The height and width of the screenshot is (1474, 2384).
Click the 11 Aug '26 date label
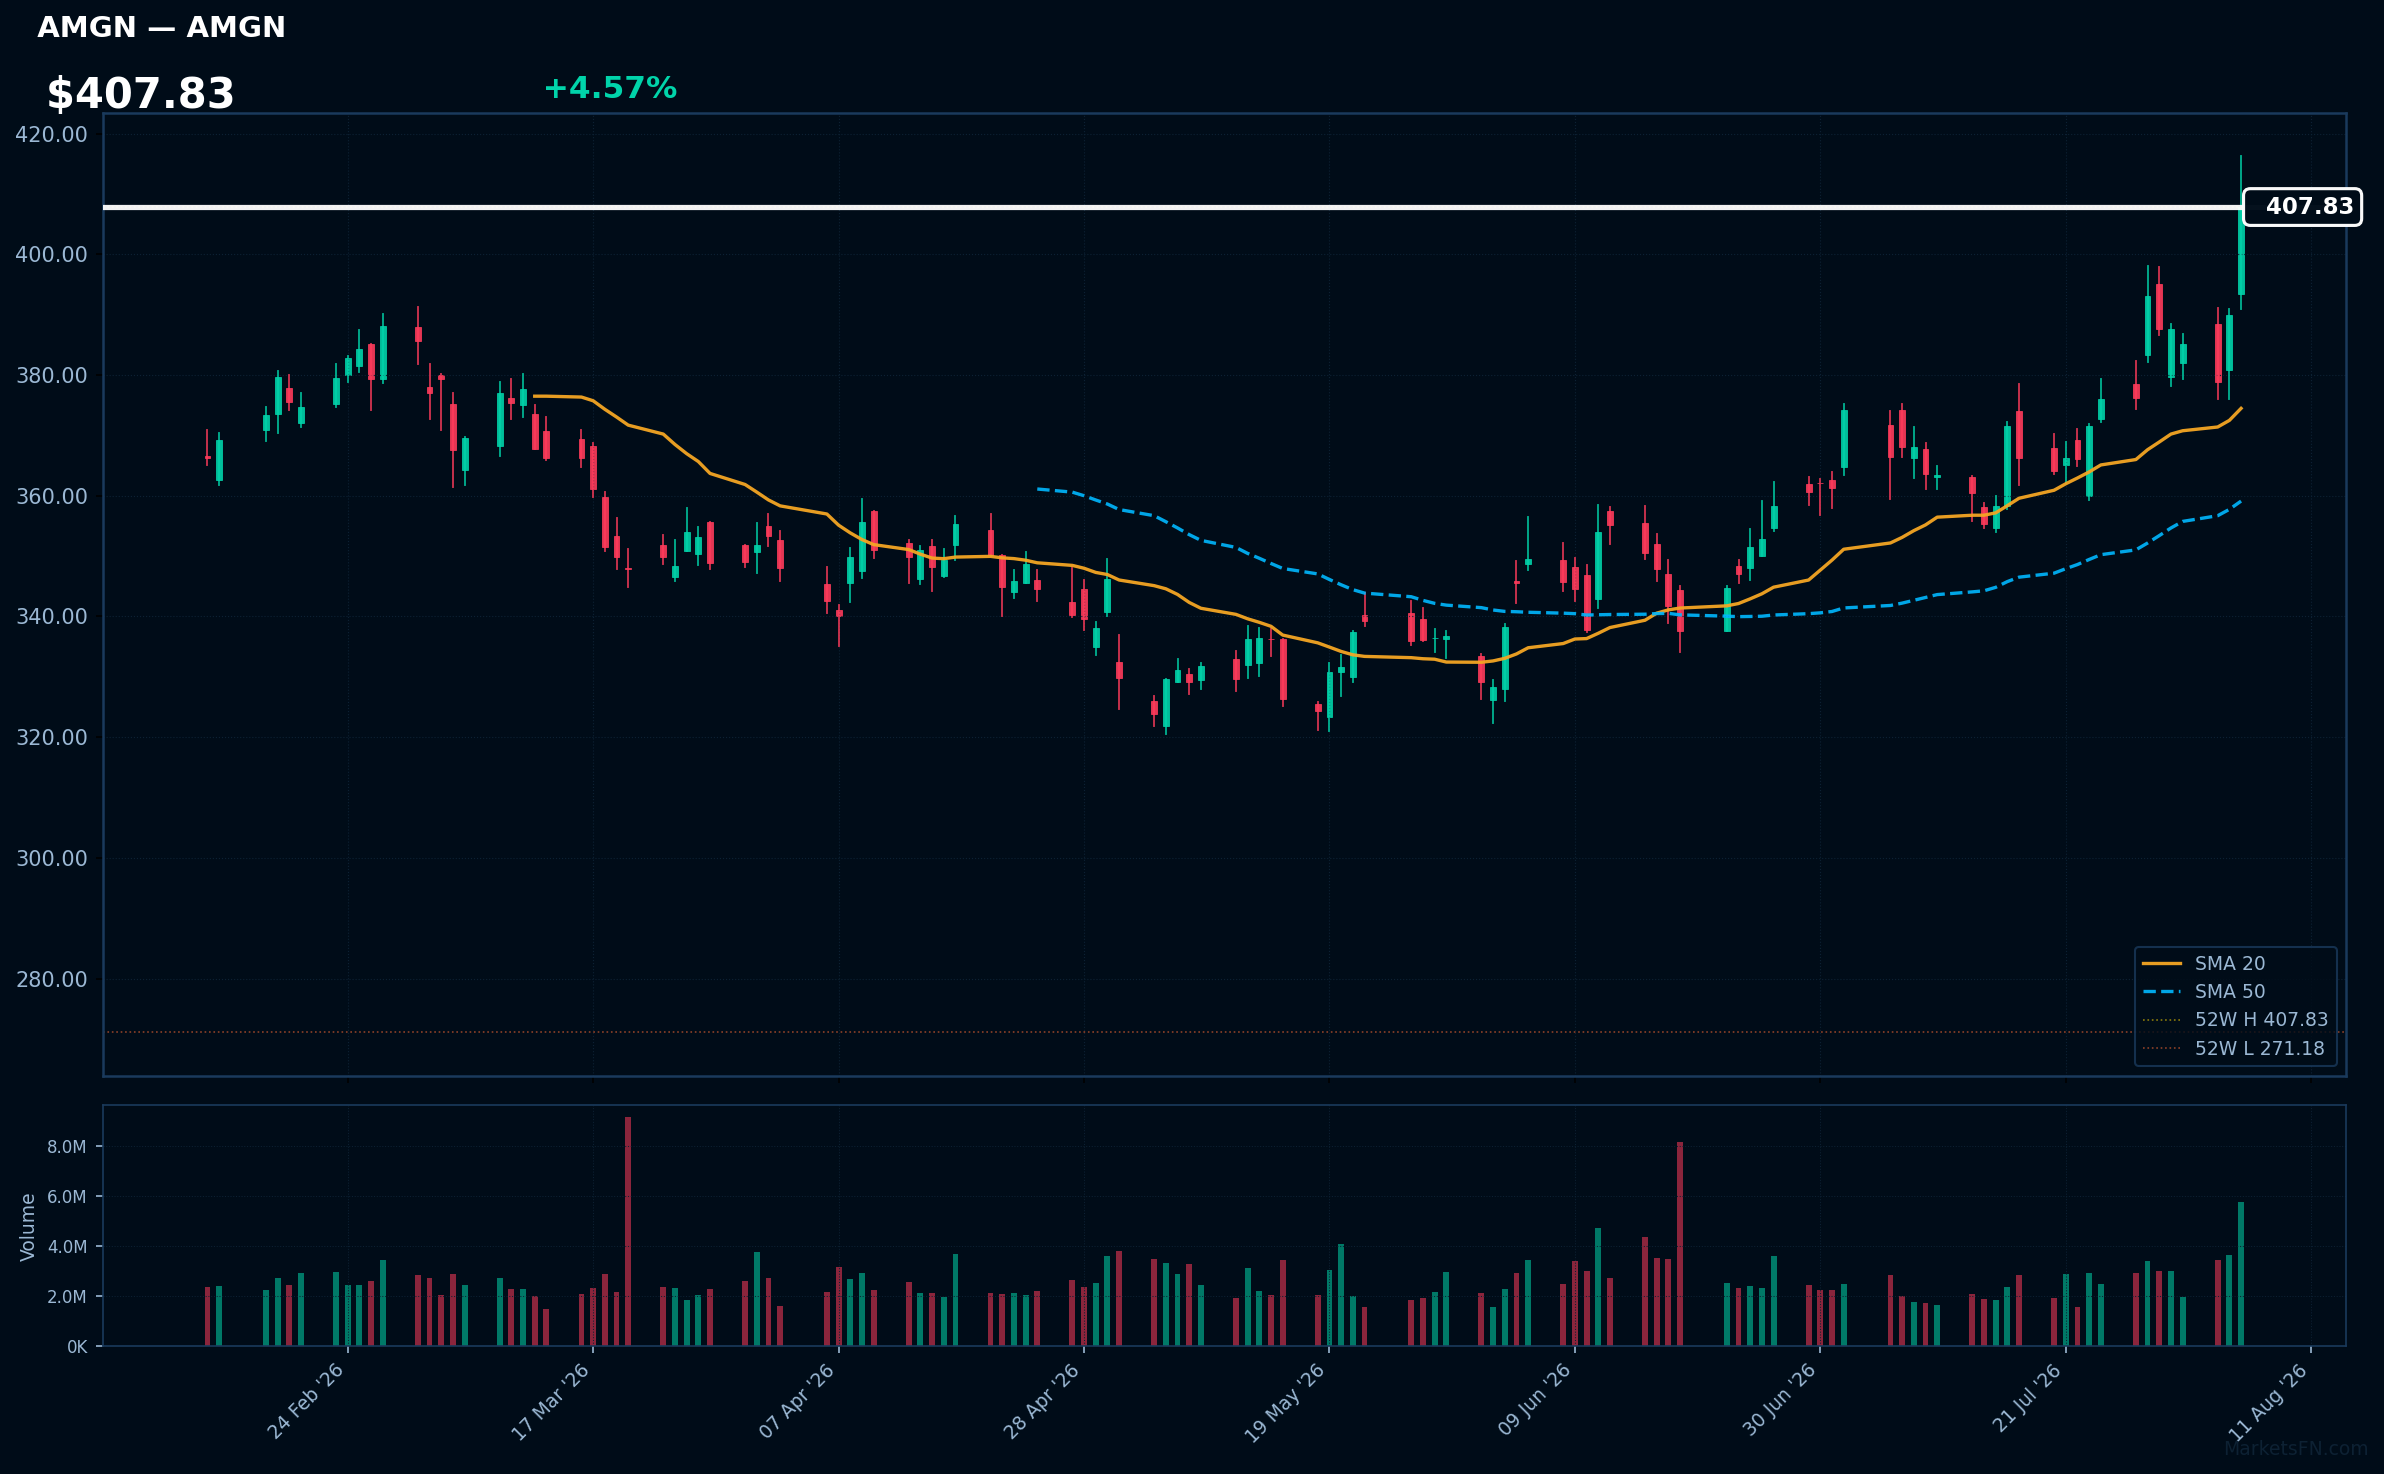2268,1401
